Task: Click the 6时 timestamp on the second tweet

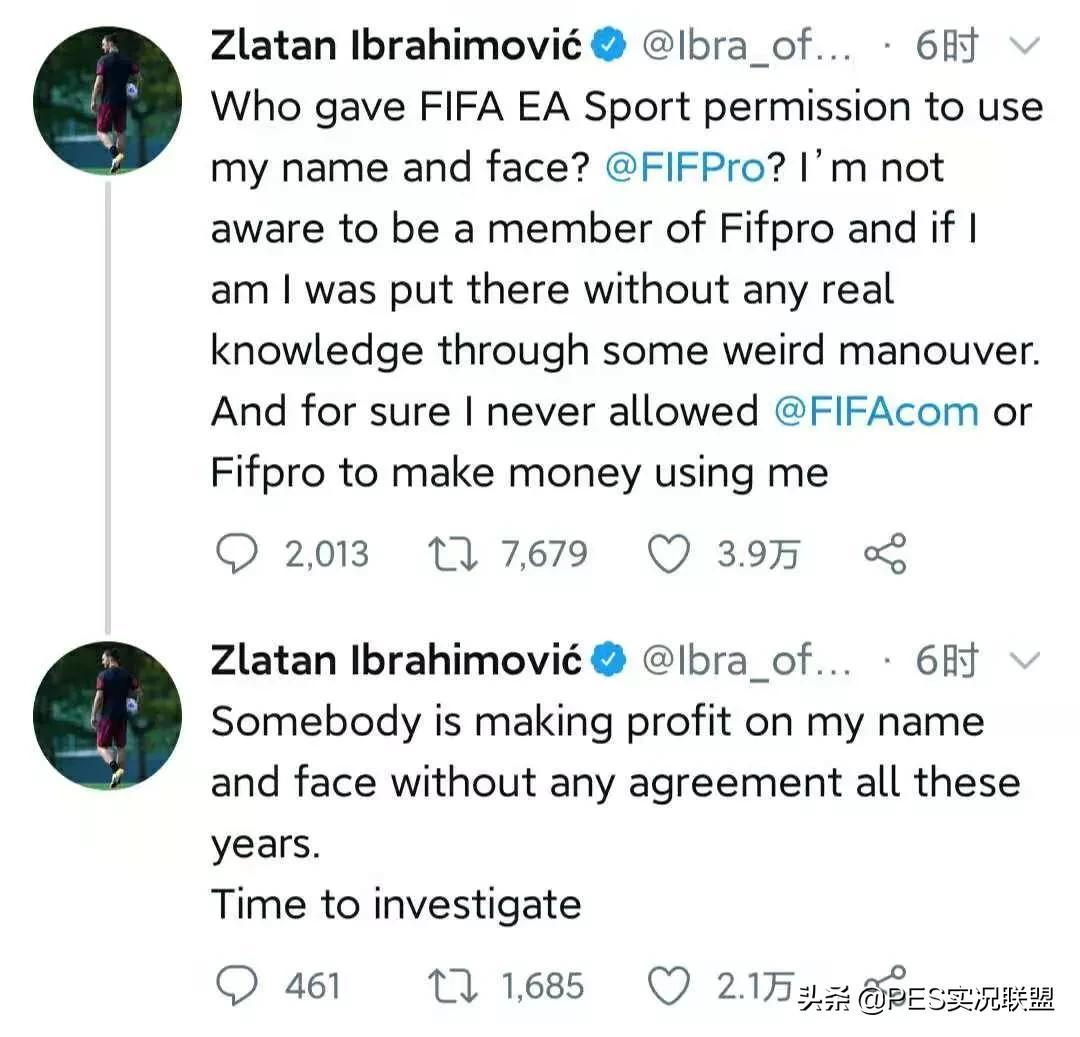Action: [x=945, y=660]
